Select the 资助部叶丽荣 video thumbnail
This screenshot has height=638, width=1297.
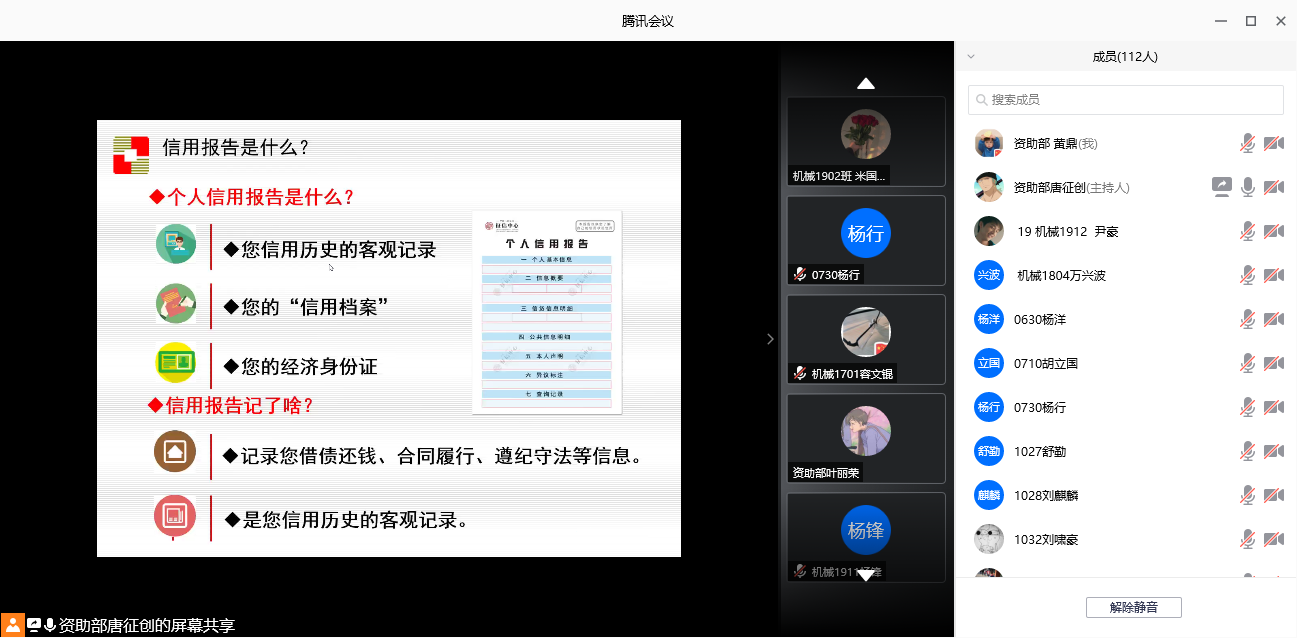(x=866, y=439)
